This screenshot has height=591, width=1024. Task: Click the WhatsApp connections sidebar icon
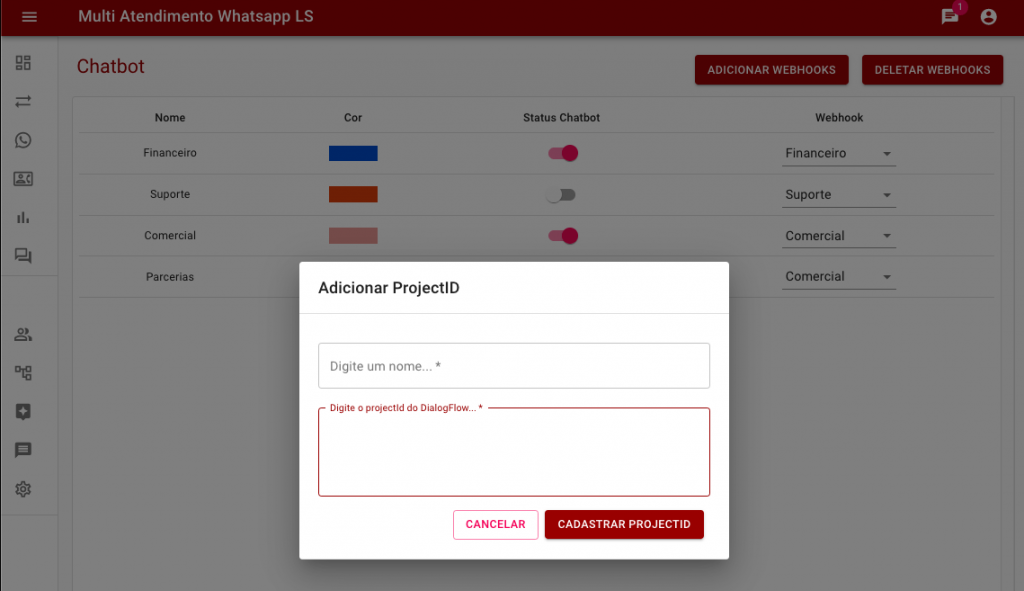23,140
